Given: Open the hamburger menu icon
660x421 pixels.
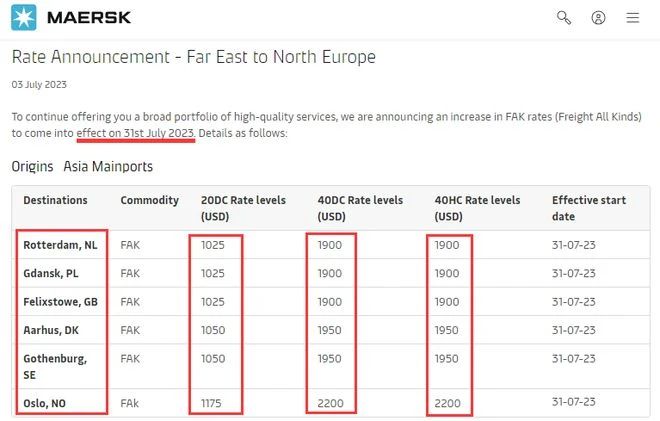Looking at the screenshot, I should point(632,18).
